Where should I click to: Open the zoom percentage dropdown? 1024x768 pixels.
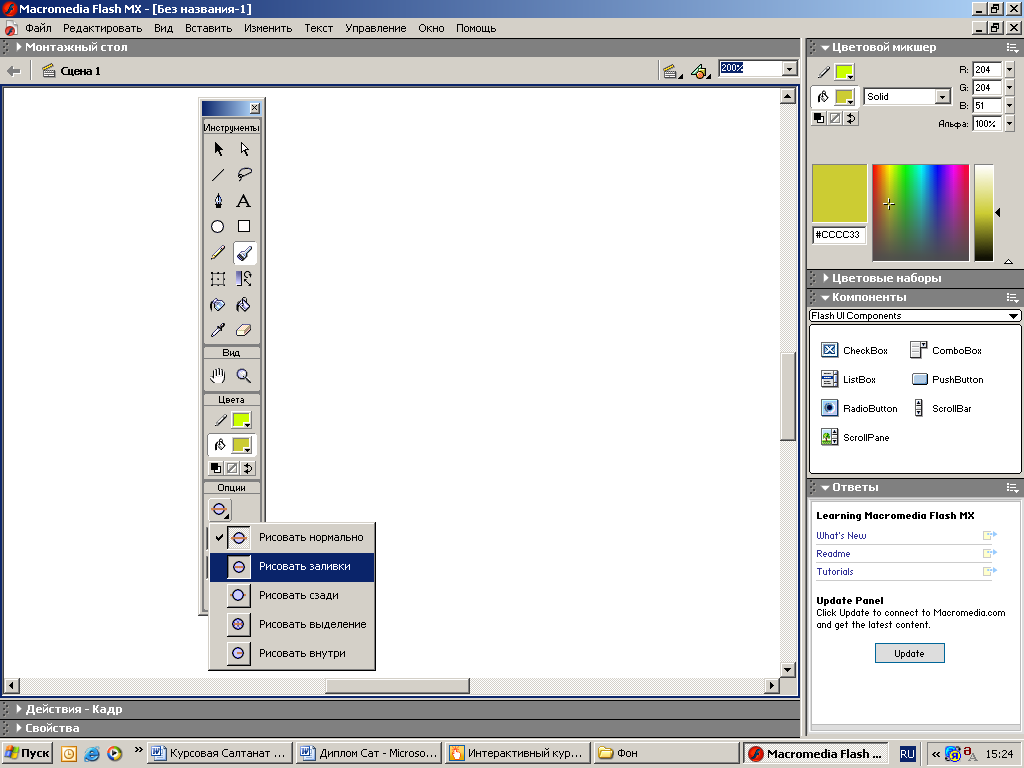[x=790, y=69]
